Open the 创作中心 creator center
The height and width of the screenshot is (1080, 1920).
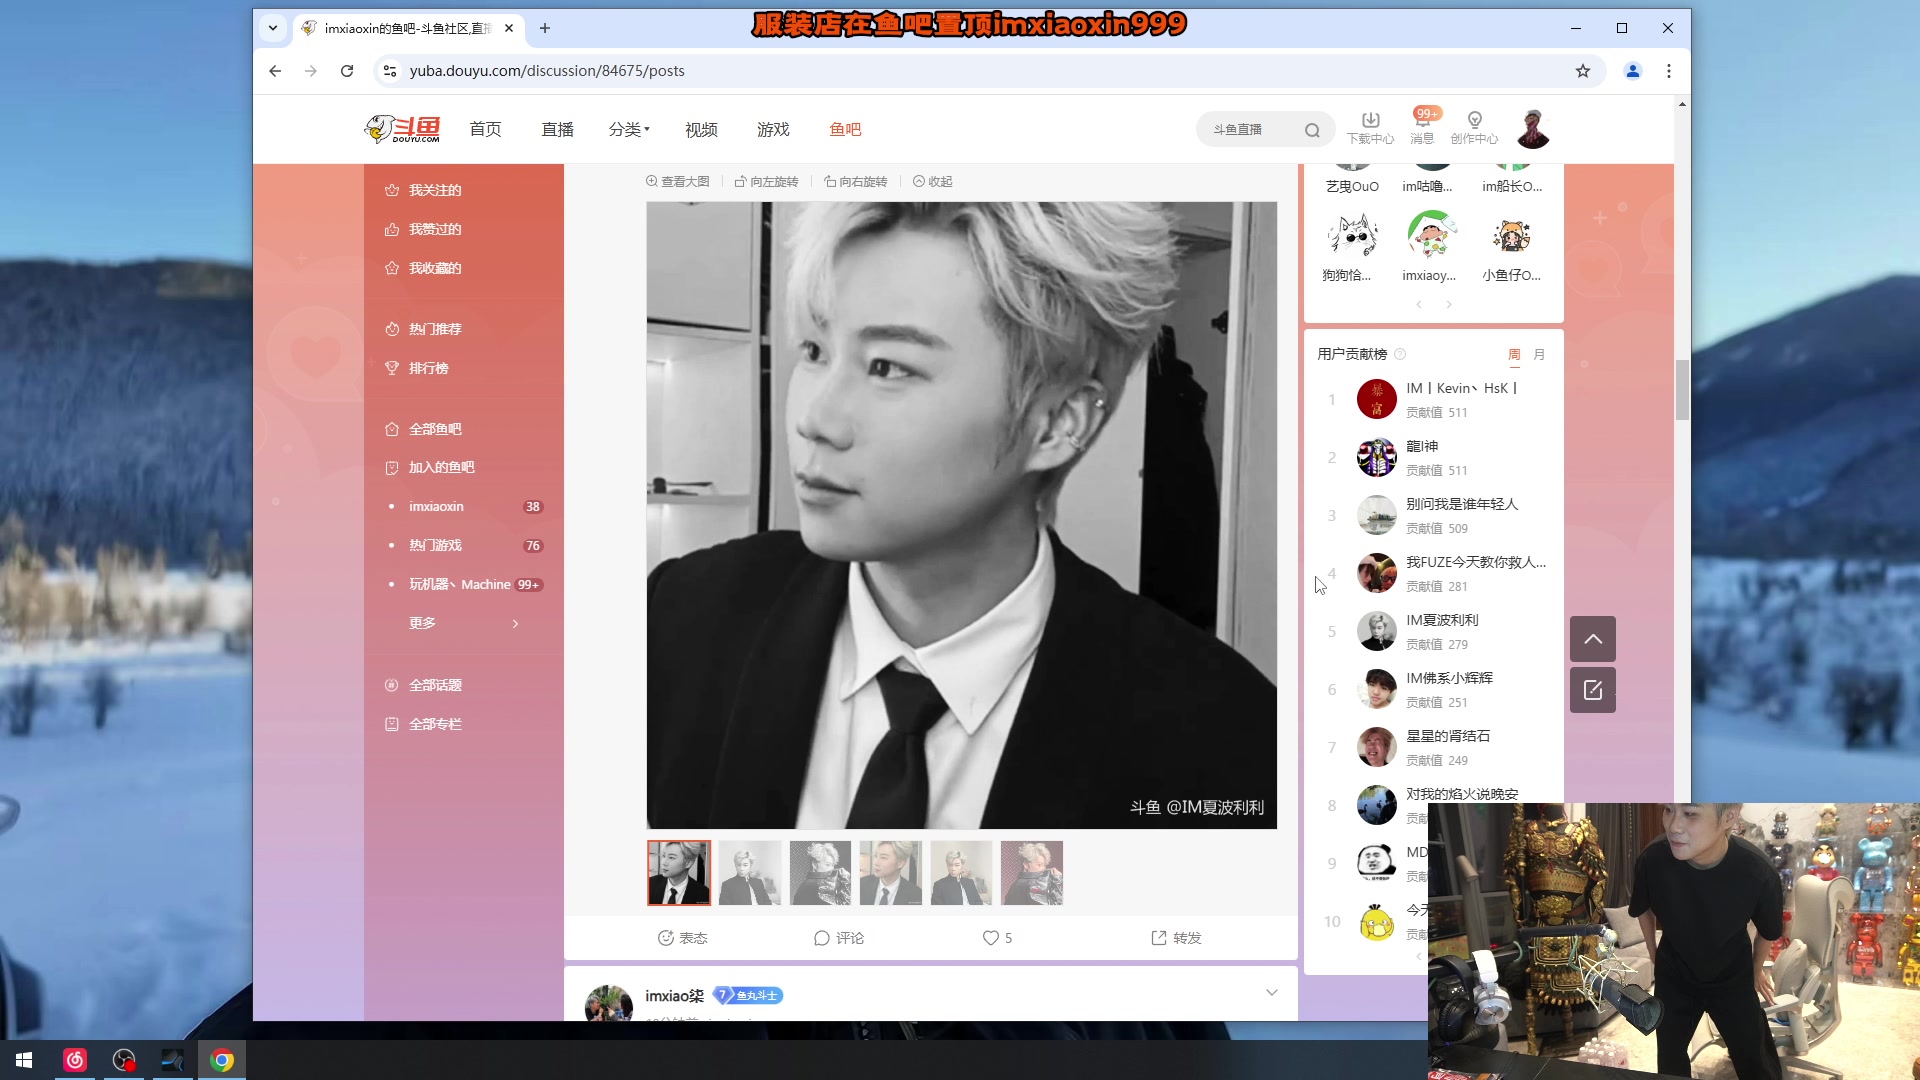click(1474, 128)
